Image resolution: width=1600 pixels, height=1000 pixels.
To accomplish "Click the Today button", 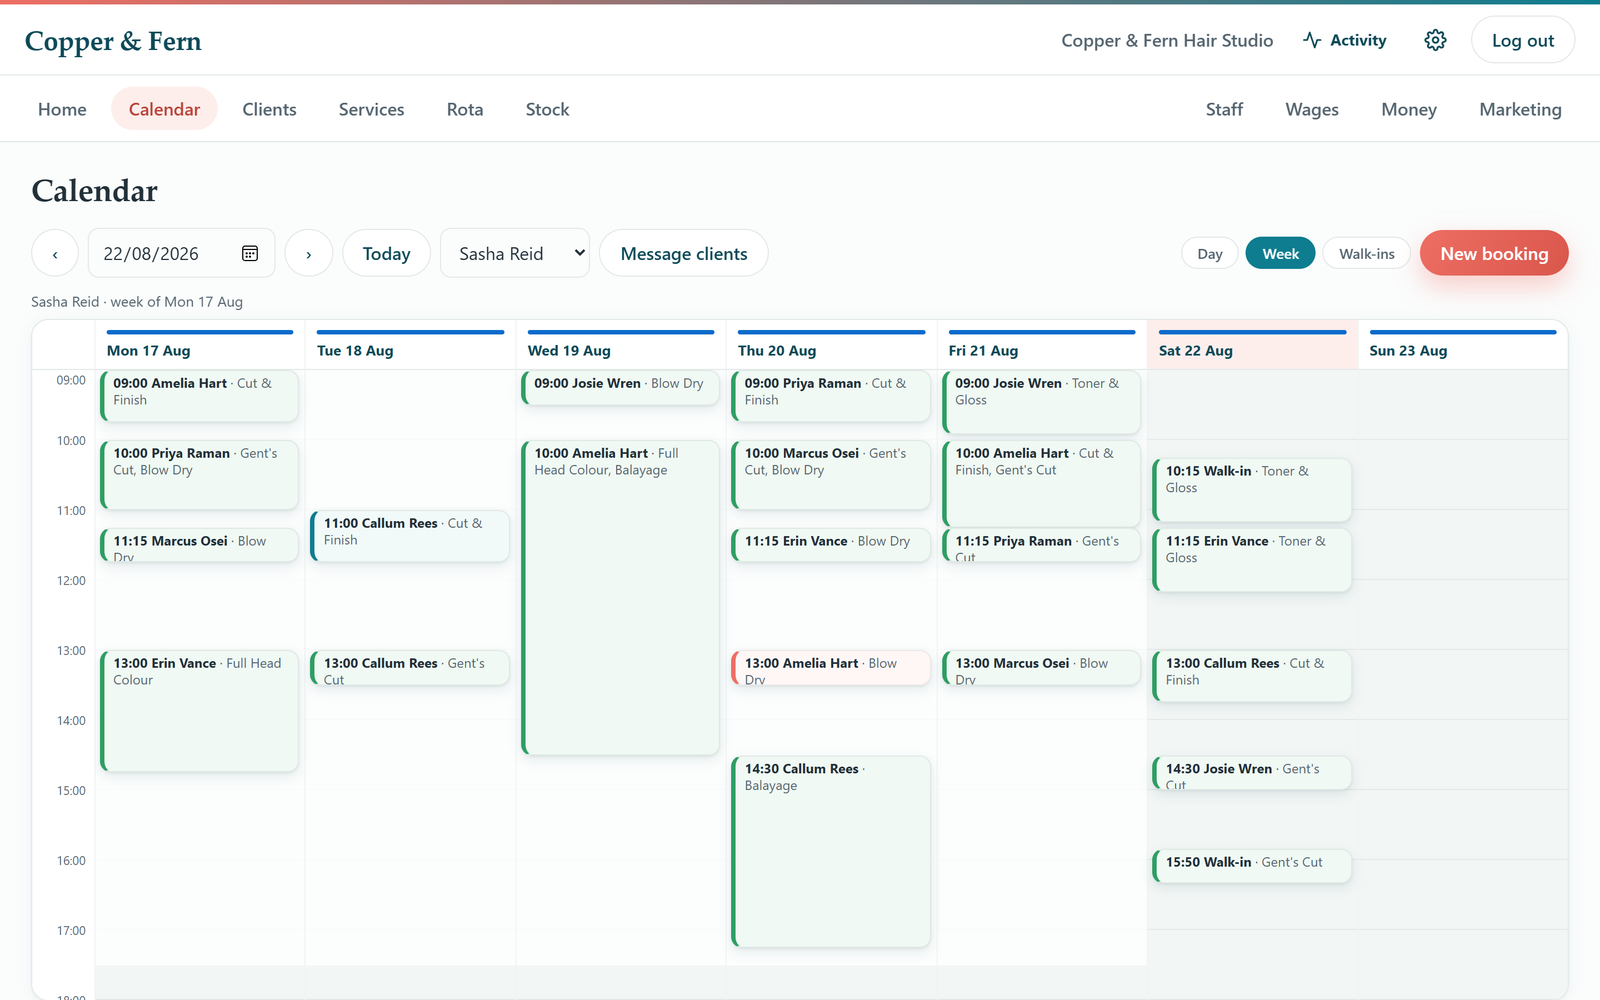I will pos(386,253).
